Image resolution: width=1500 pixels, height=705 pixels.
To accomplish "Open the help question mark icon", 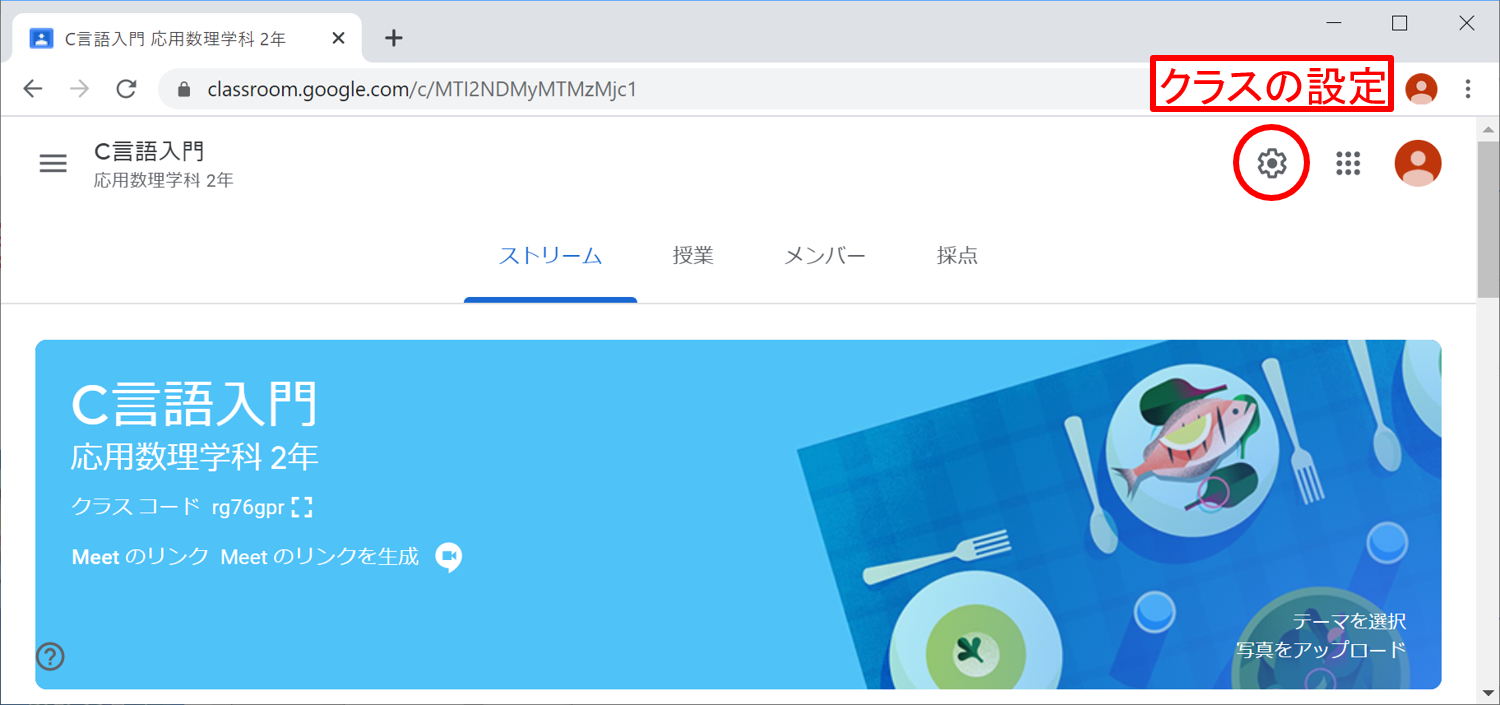I will [x=50, y=657].
